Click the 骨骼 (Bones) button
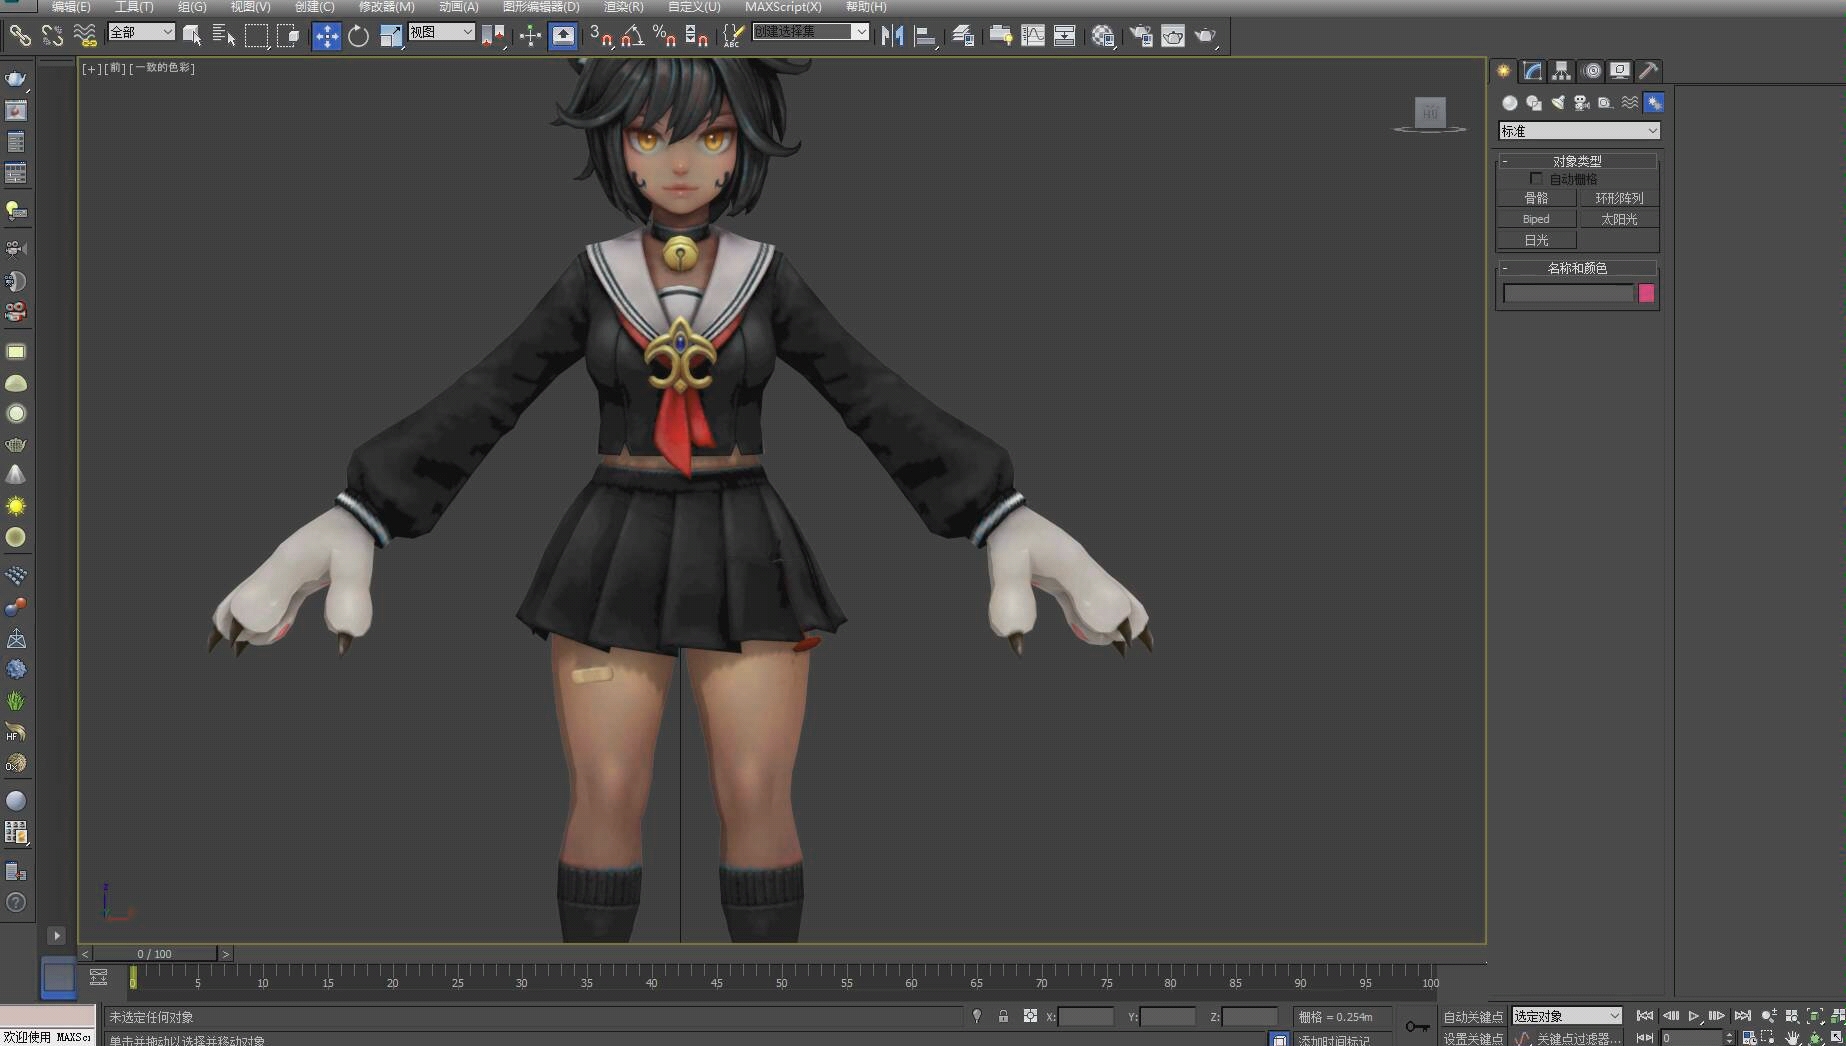1846x1046 pixels. pyautogui.click(x=1535, y=197)
